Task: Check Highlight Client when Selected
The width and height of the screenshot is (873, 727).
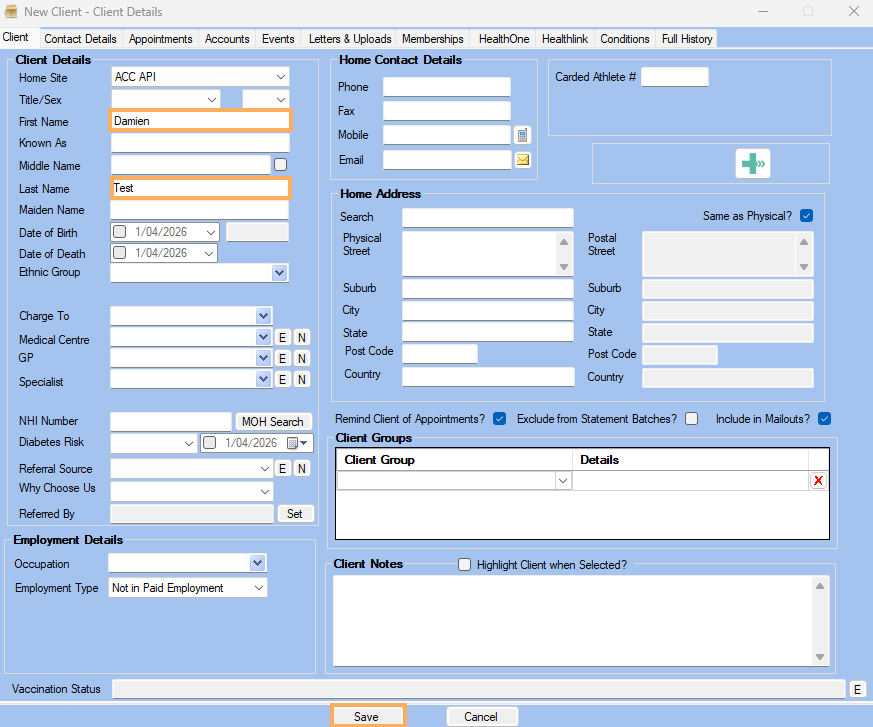Action: tap(464, 564)
